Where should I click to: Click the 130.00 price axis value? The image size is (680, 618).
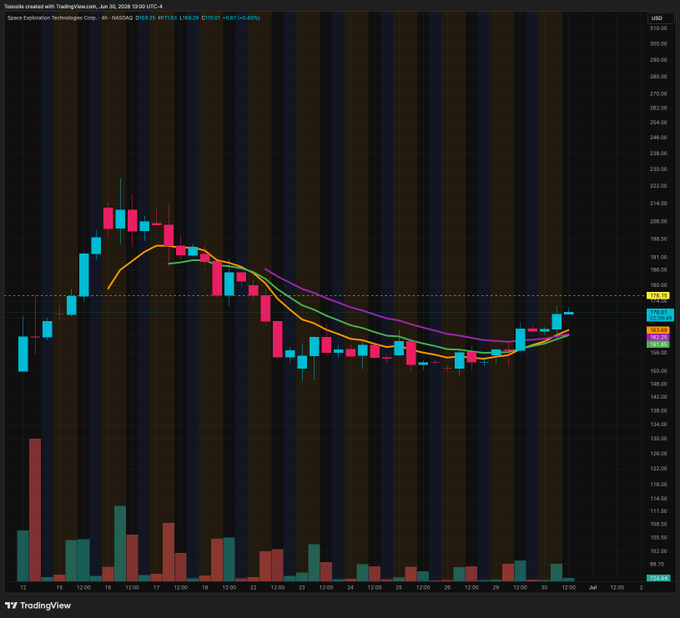point(658,438)
